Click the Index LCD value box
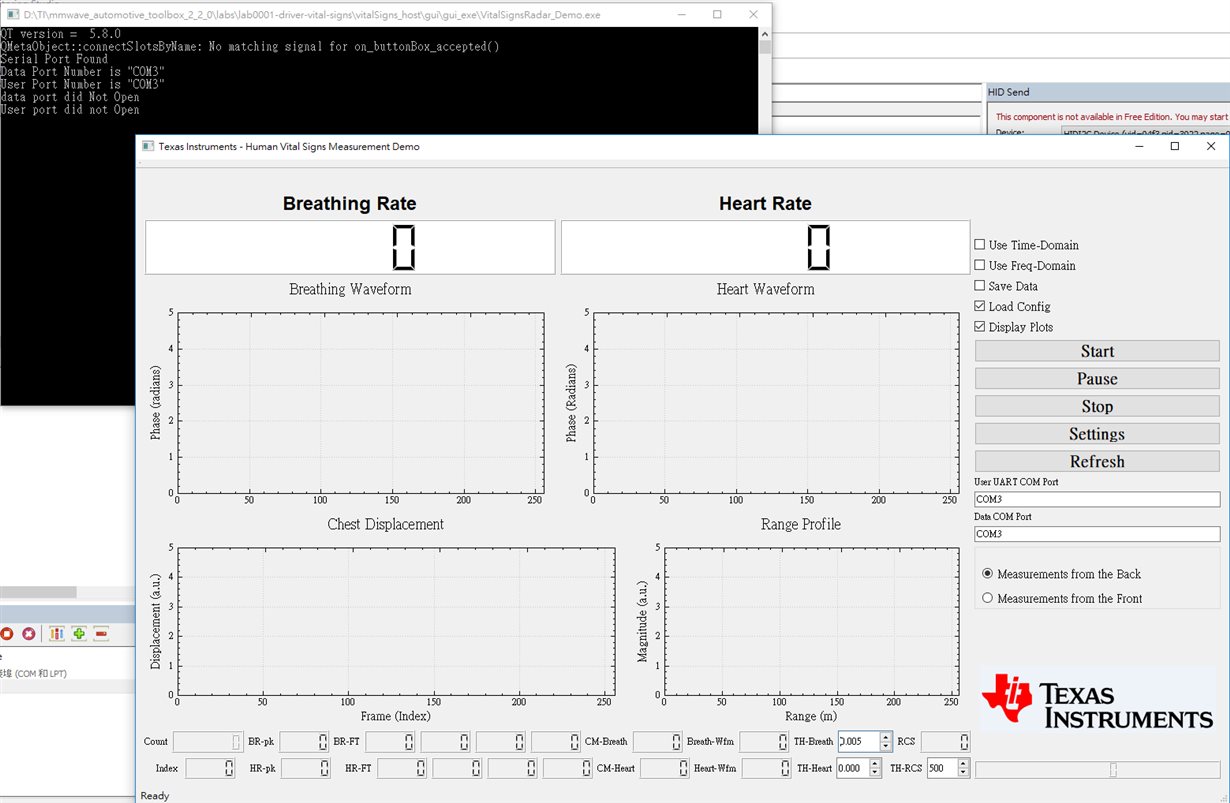The height and width of the screenshot is (803, 1230). point(210,768)
